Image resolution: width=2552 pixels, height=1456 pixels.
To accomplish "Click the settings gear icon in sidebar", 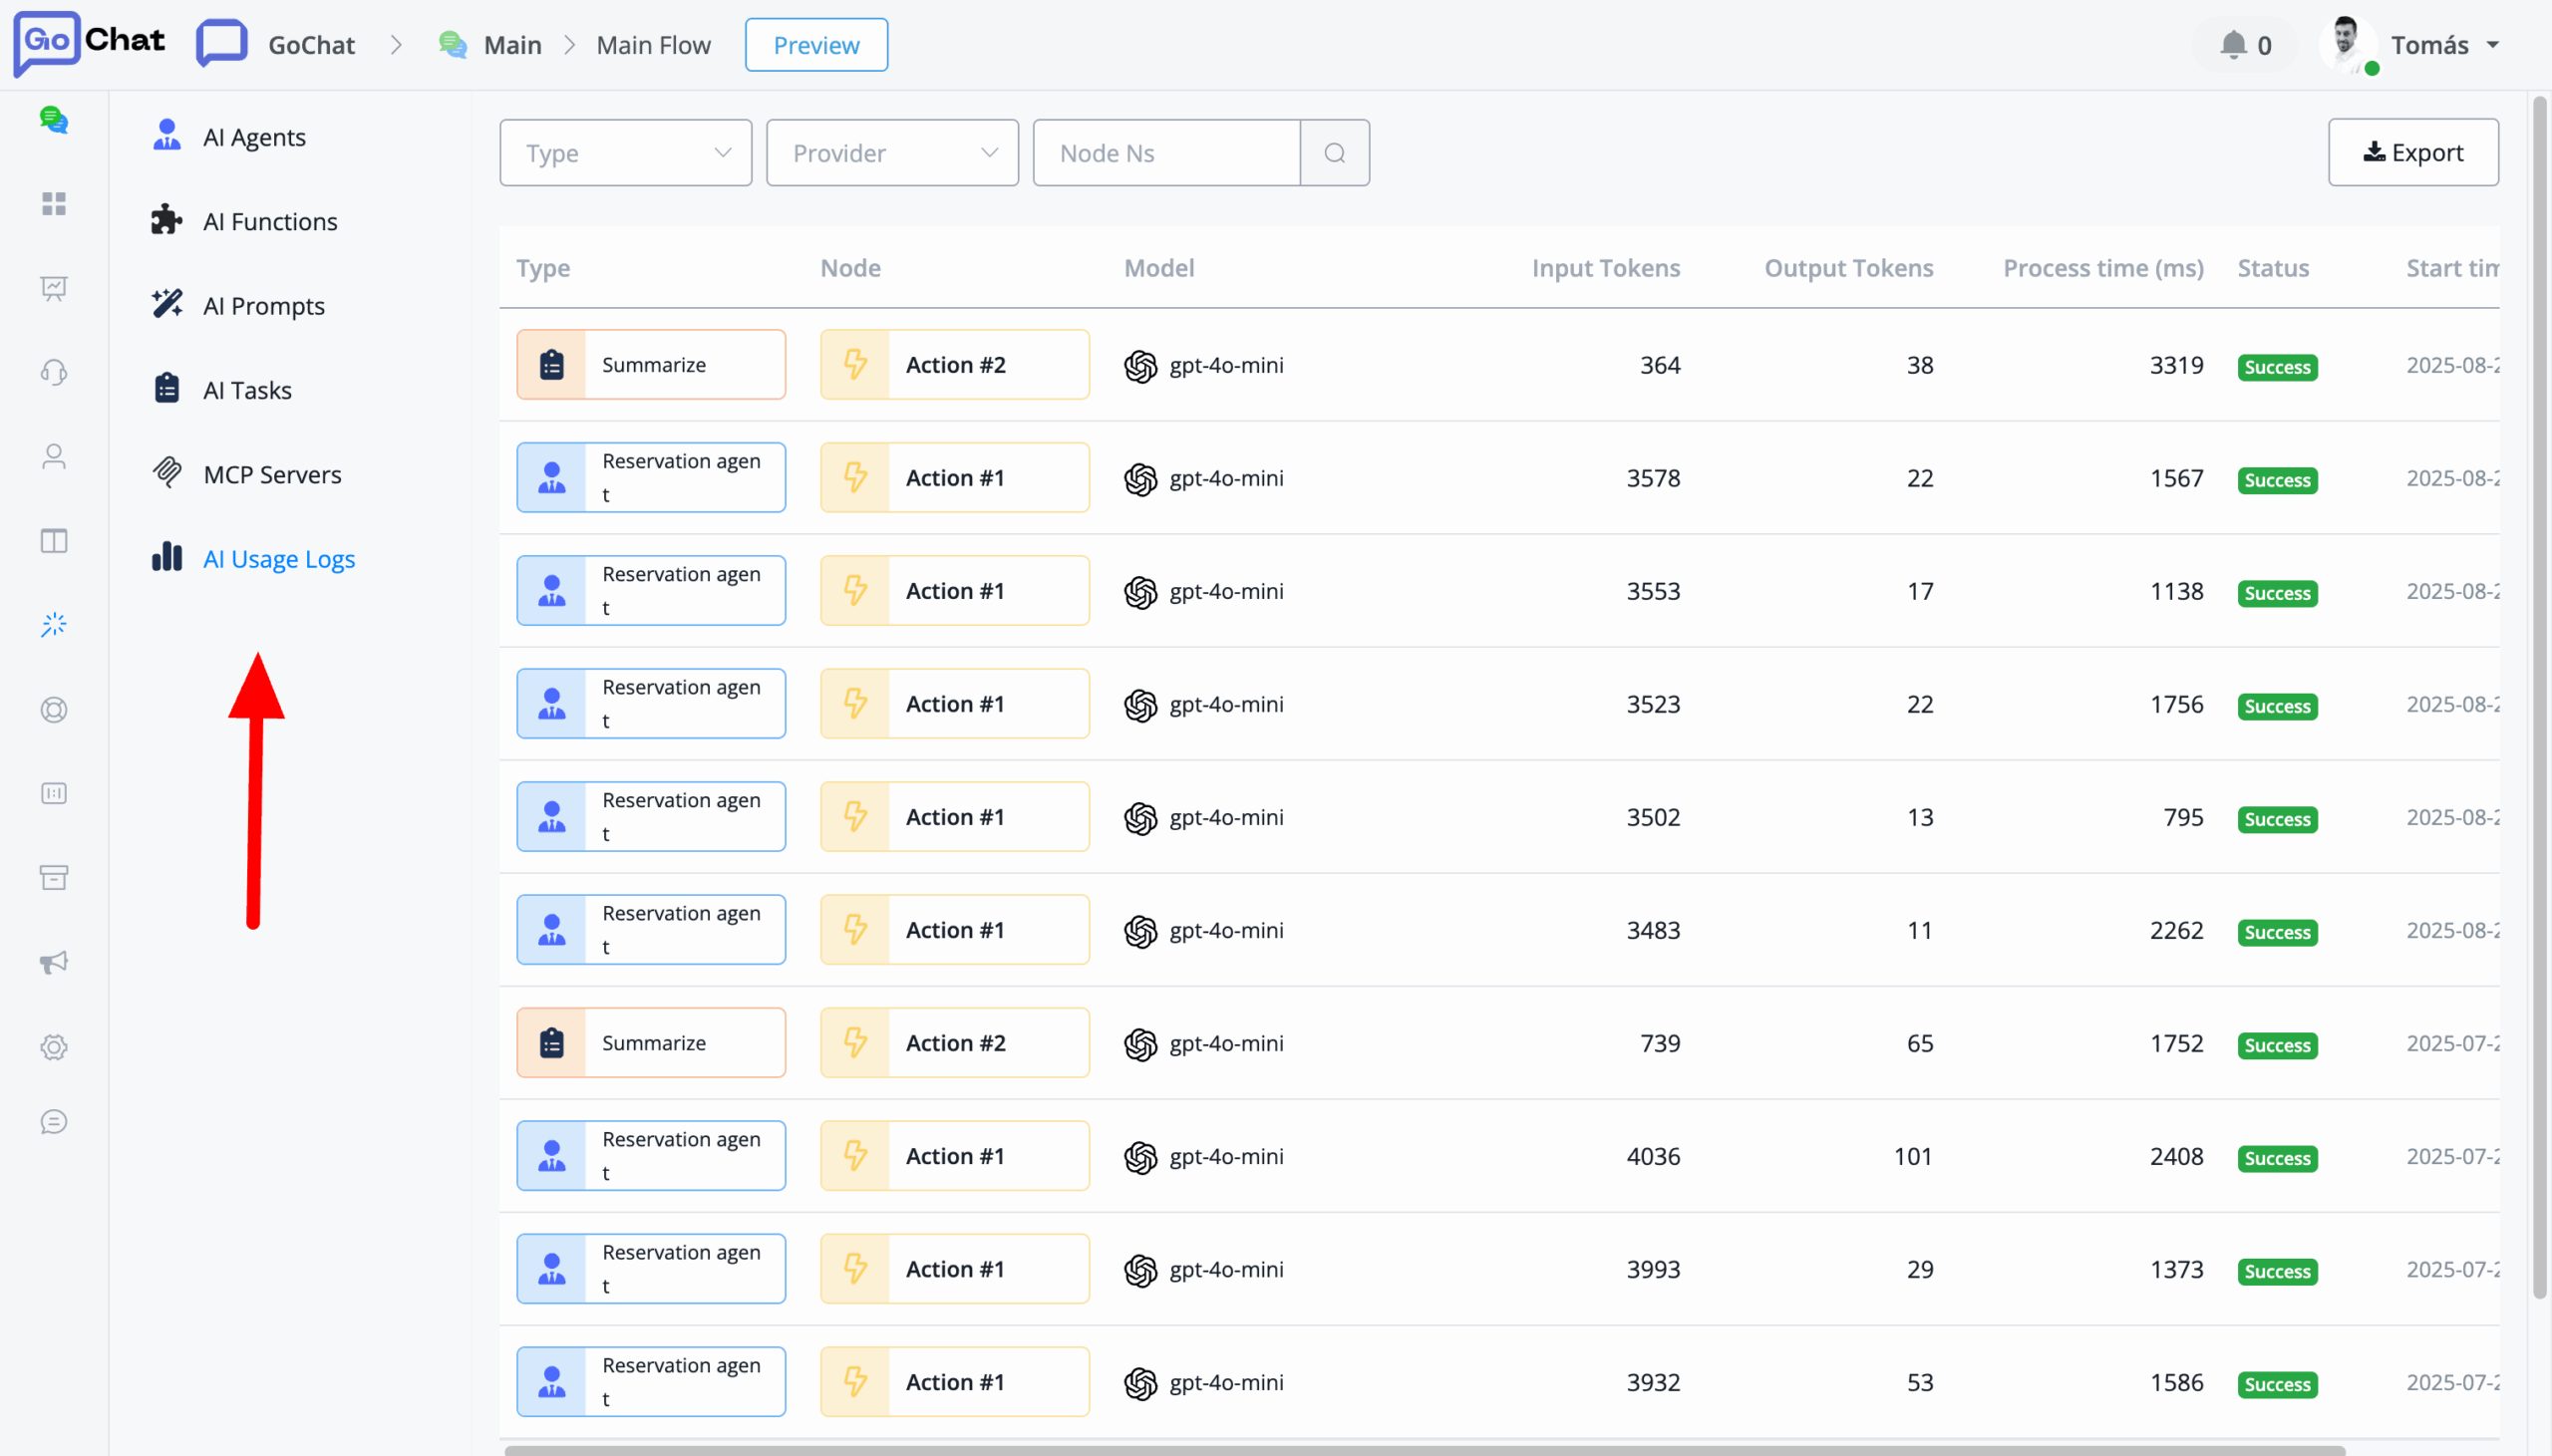I will point(54,1047).
